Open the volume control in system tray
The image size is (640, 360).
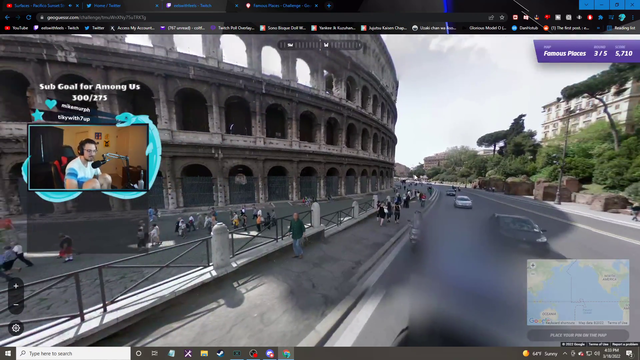[x=597, y=353]
